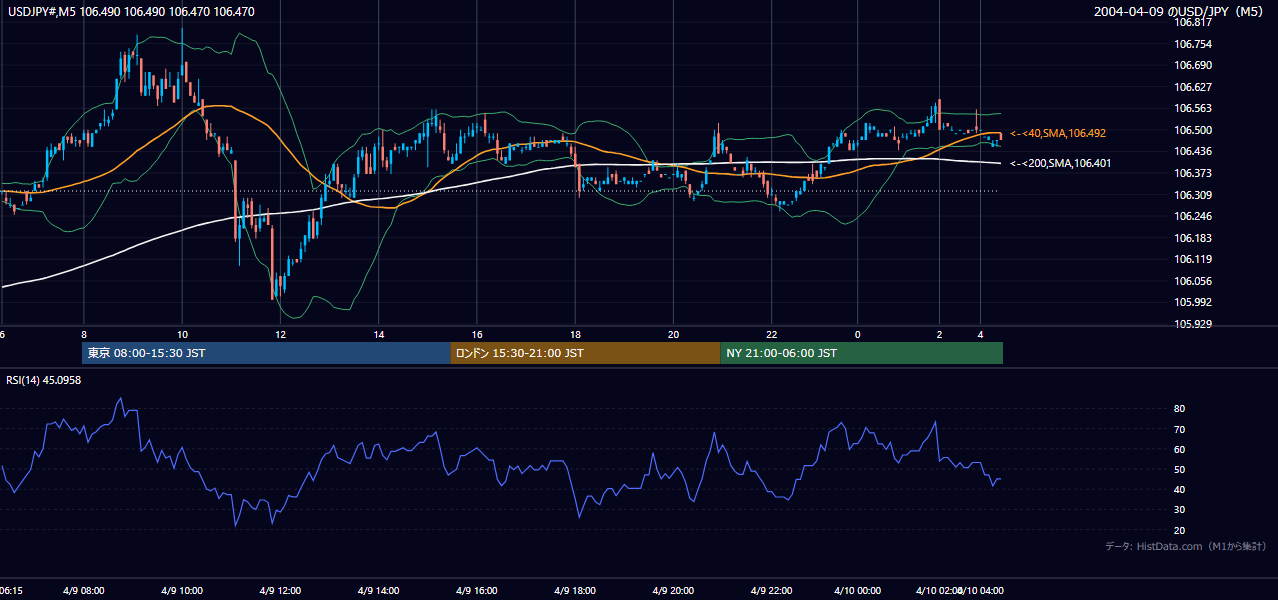Image resolution: width=1278 pixels, height=600 pixels.
Task: Click the 106.690 price axis label
Action: (x=1193, y=65)
